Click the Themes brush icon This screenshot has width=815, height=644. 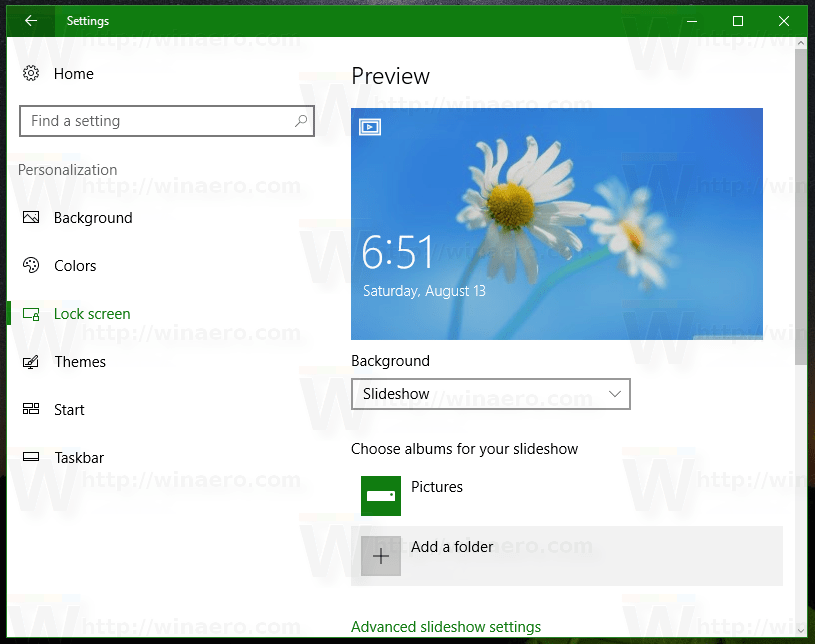pyautogui.click(x=31, y=362)
